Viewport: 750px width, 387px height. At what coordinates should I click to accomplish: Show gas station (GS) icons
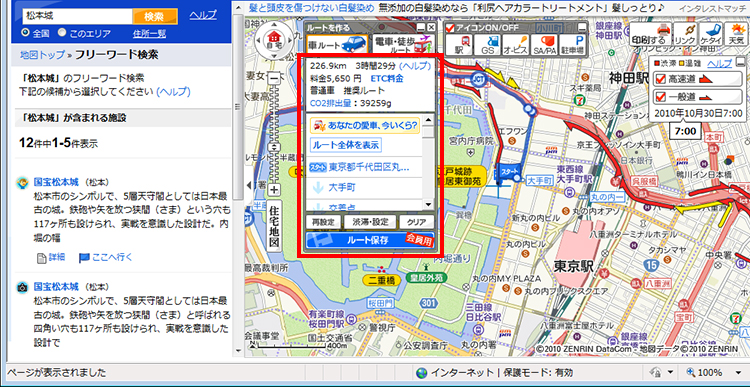[487, 46]
